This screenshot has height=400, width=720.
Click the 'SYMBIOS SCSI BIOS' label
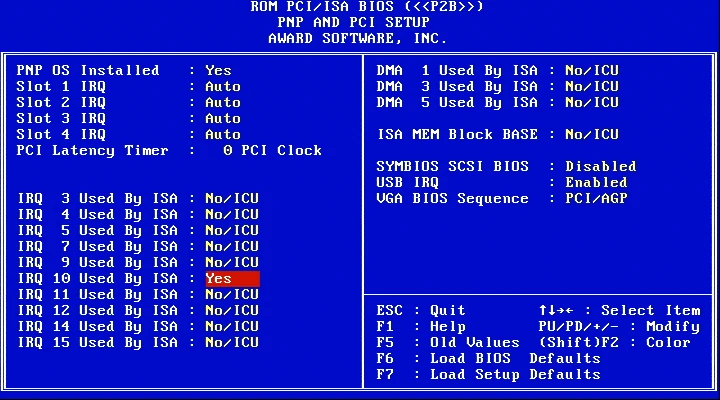click(x=452, y=166)
